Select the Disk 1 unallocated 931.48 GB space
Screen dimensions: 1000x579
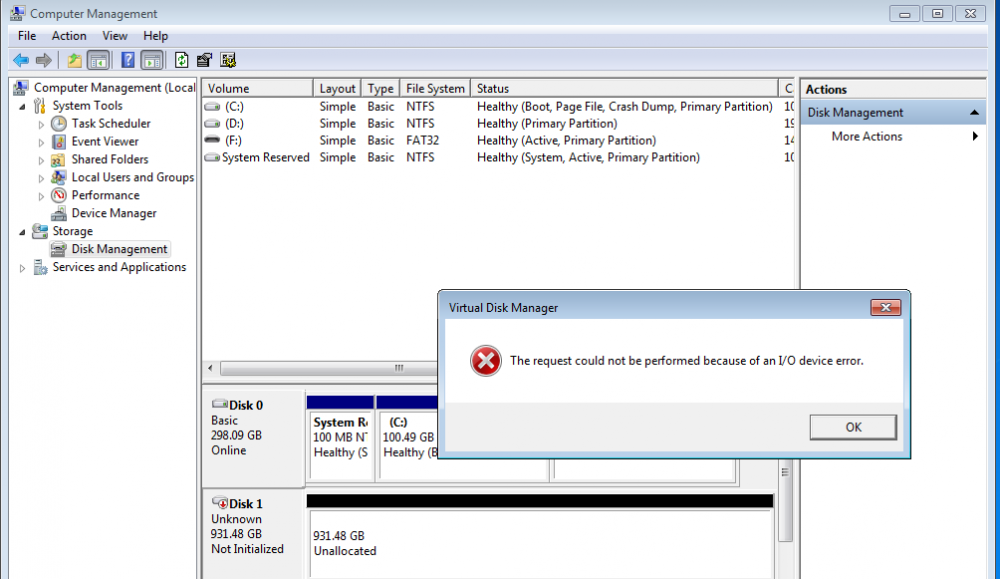tap(540, 543)
